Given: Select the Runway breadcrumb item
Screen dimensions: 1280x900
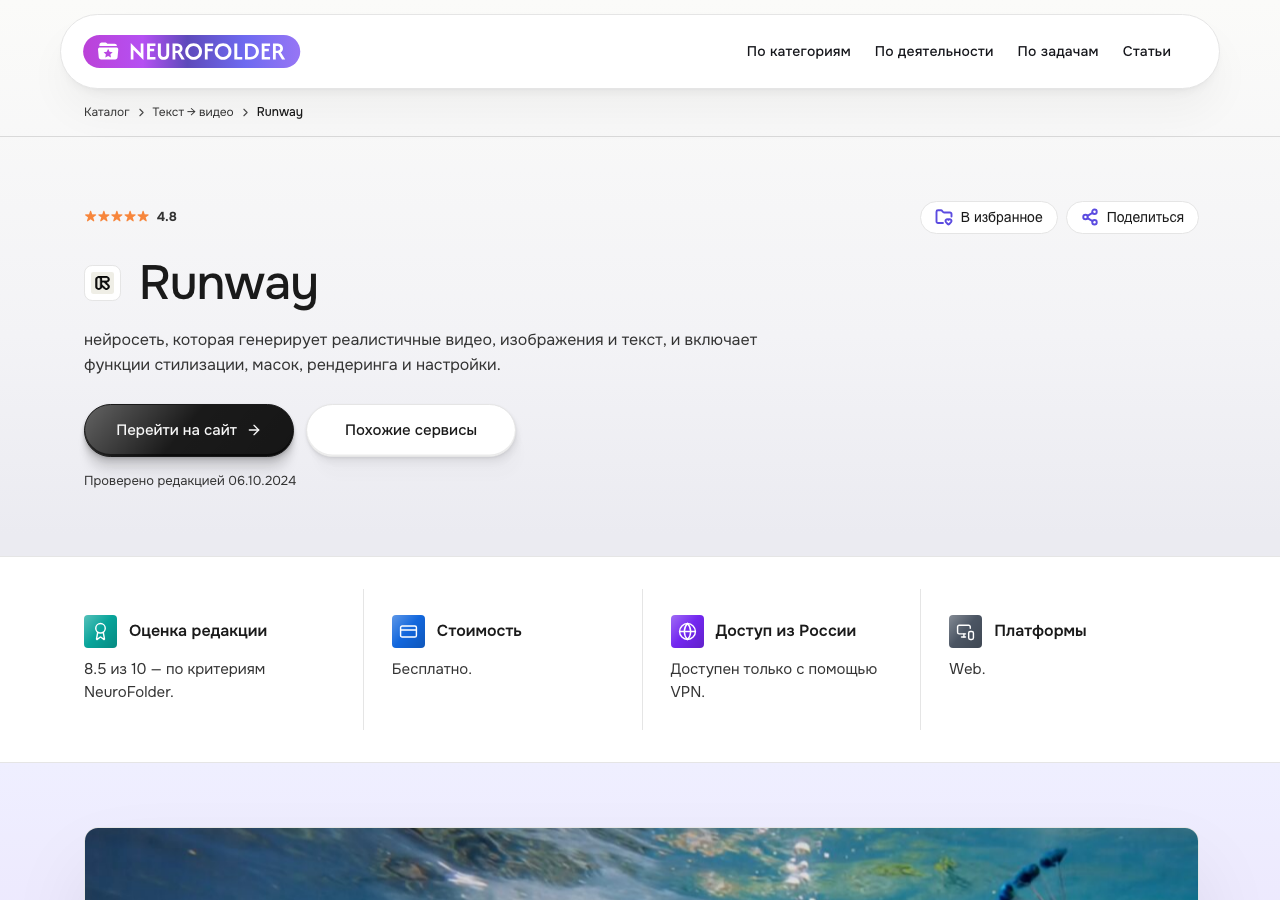Looking at the screenshot, I should [280, 112].
